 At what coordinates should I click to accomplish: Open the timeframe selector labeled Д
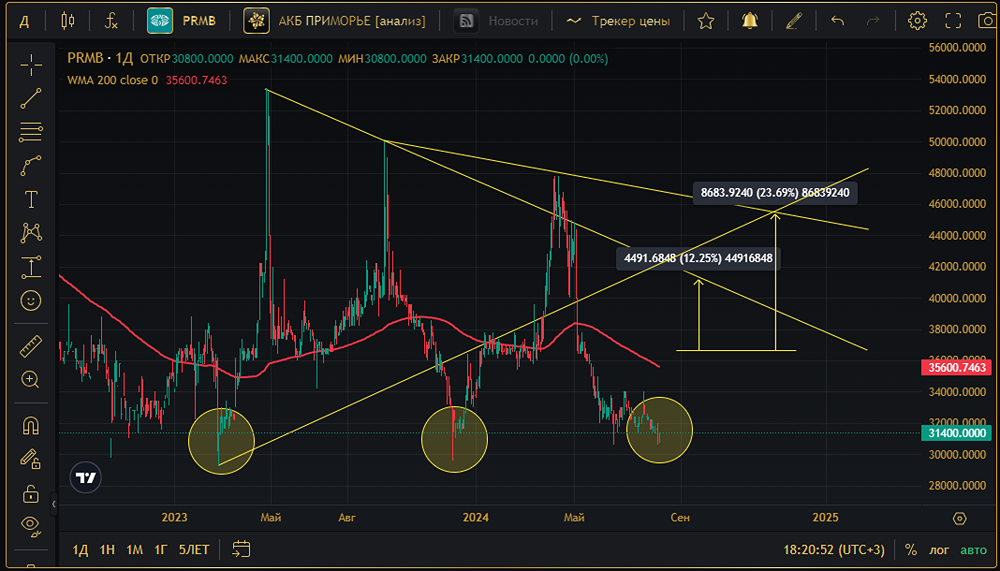[x=24, y=21]
